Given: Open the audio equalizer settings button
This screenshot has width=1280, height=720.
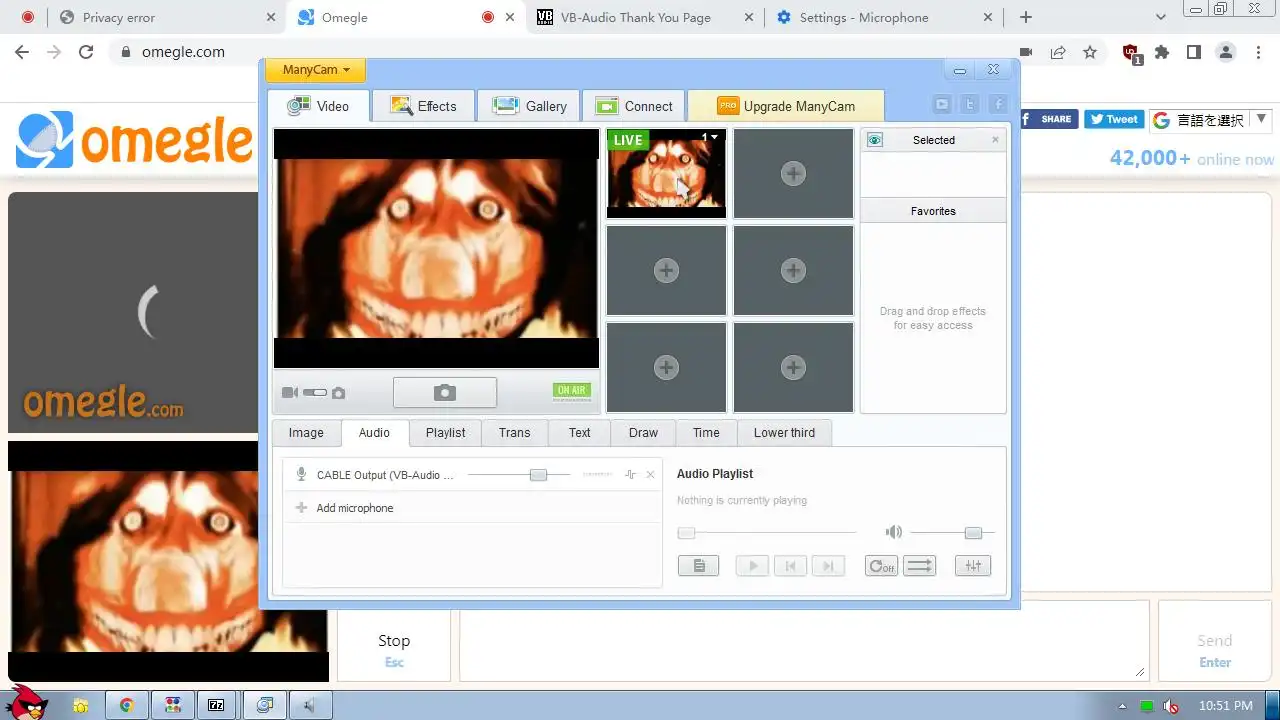Looking at the screenshot, I should (x=973, y=566).
